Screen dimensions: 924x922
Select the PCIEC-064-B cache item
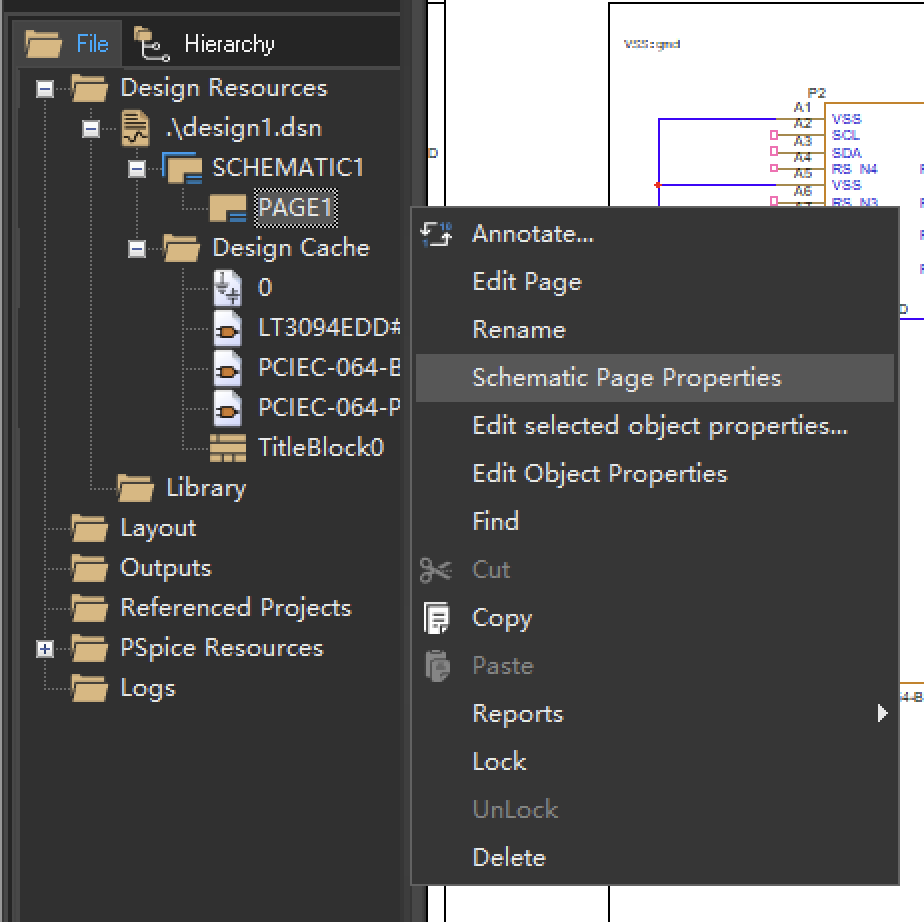pos(329,368)
